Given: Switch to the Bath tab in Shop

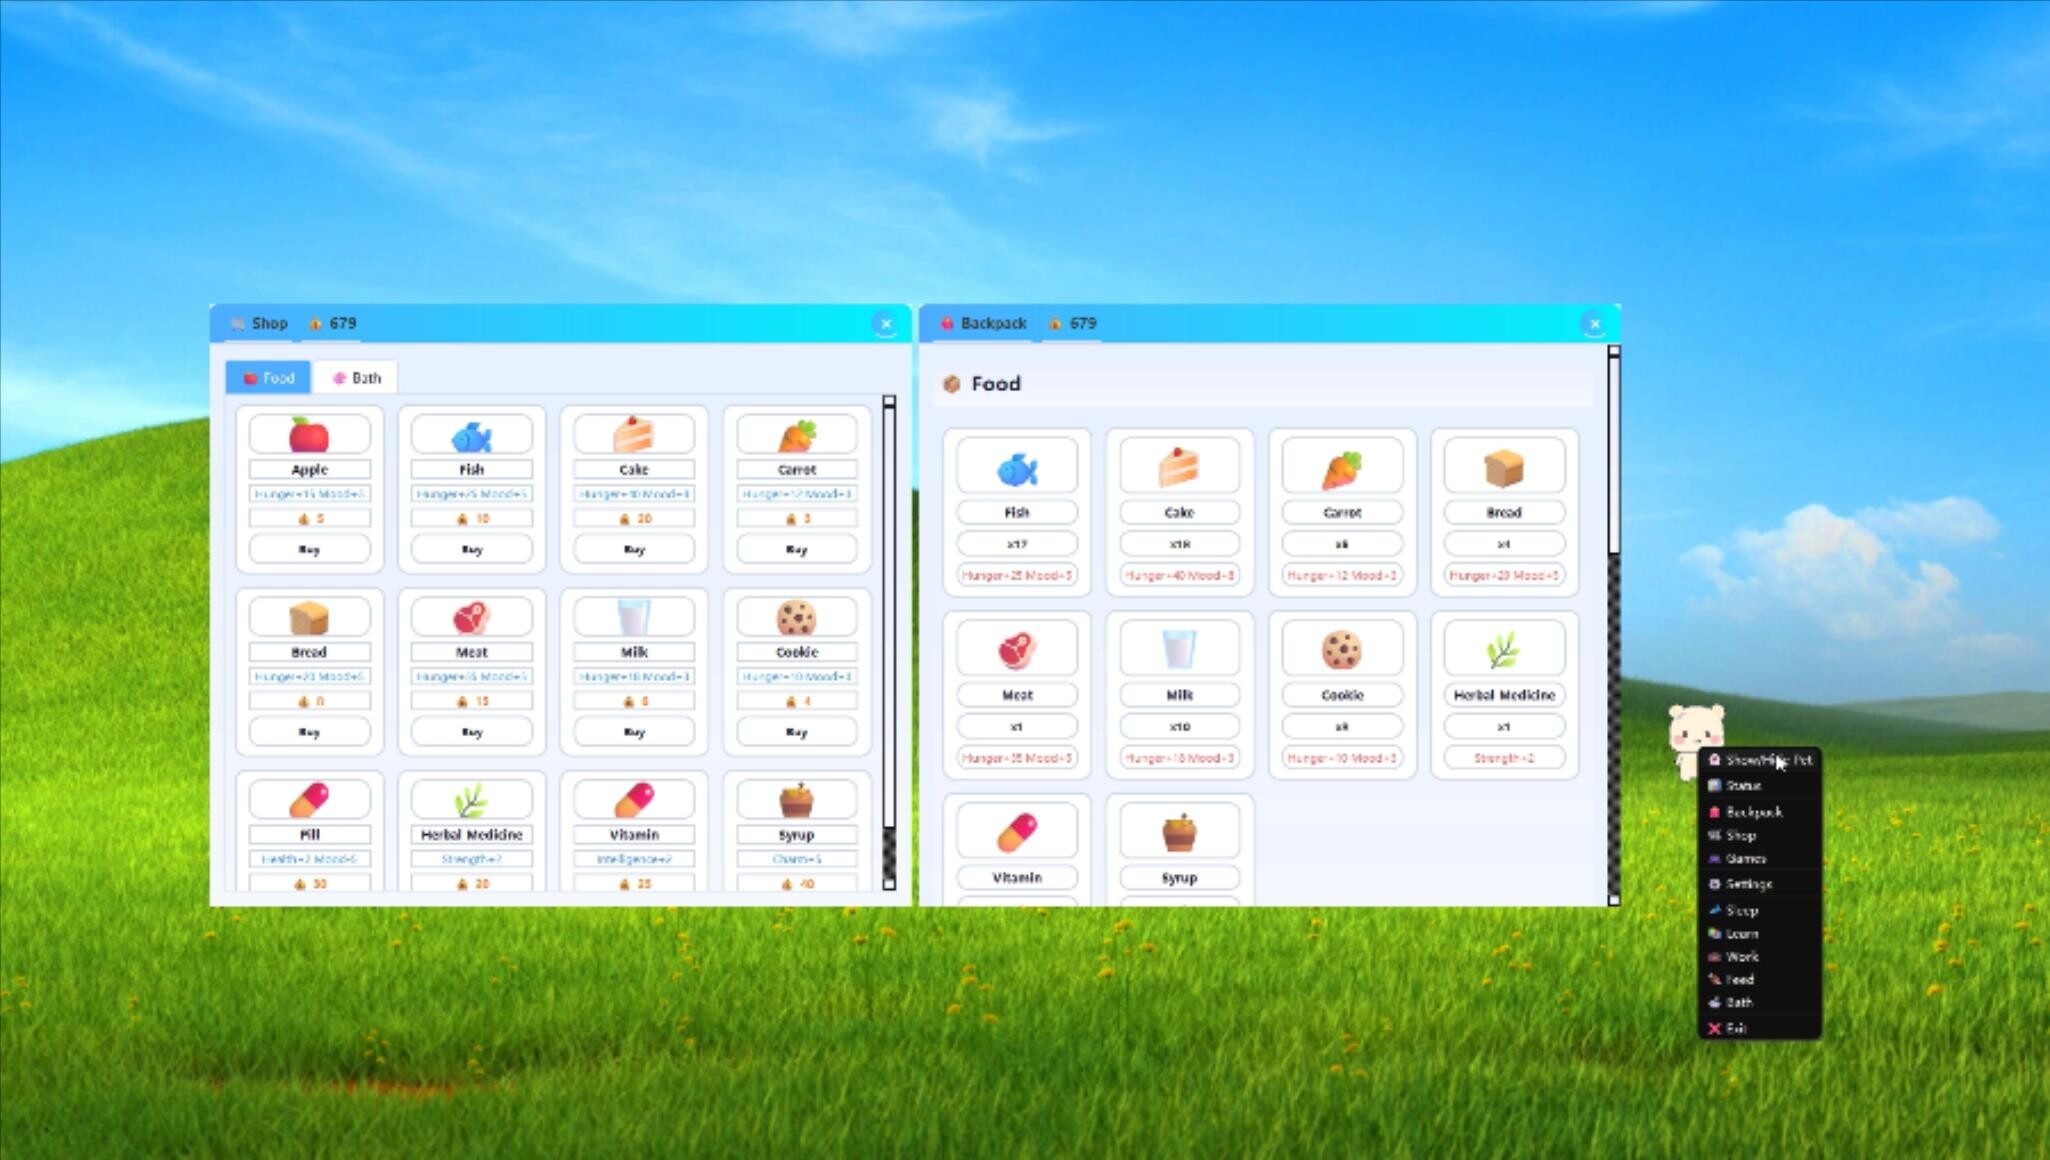Looking at the screenshot, I should pos(356,378).
